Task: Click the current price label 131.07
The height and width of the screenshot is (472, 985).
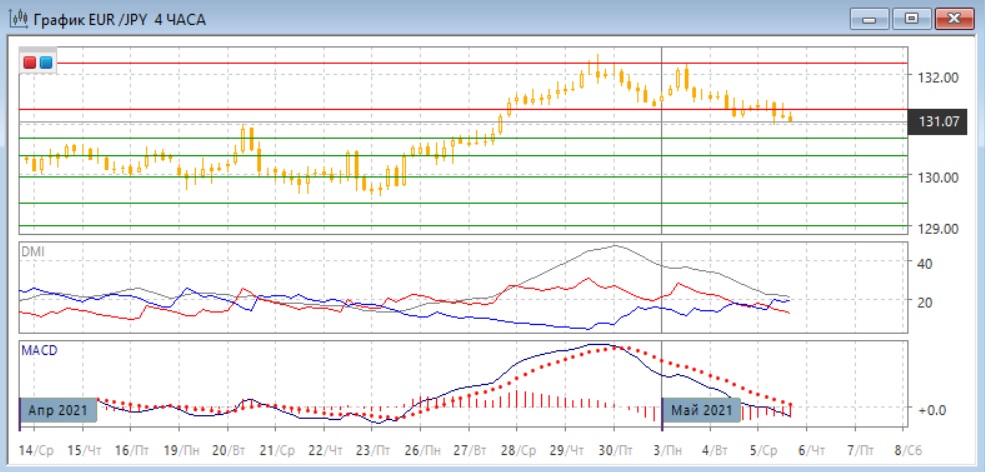Action: click(x=939, y=122)
